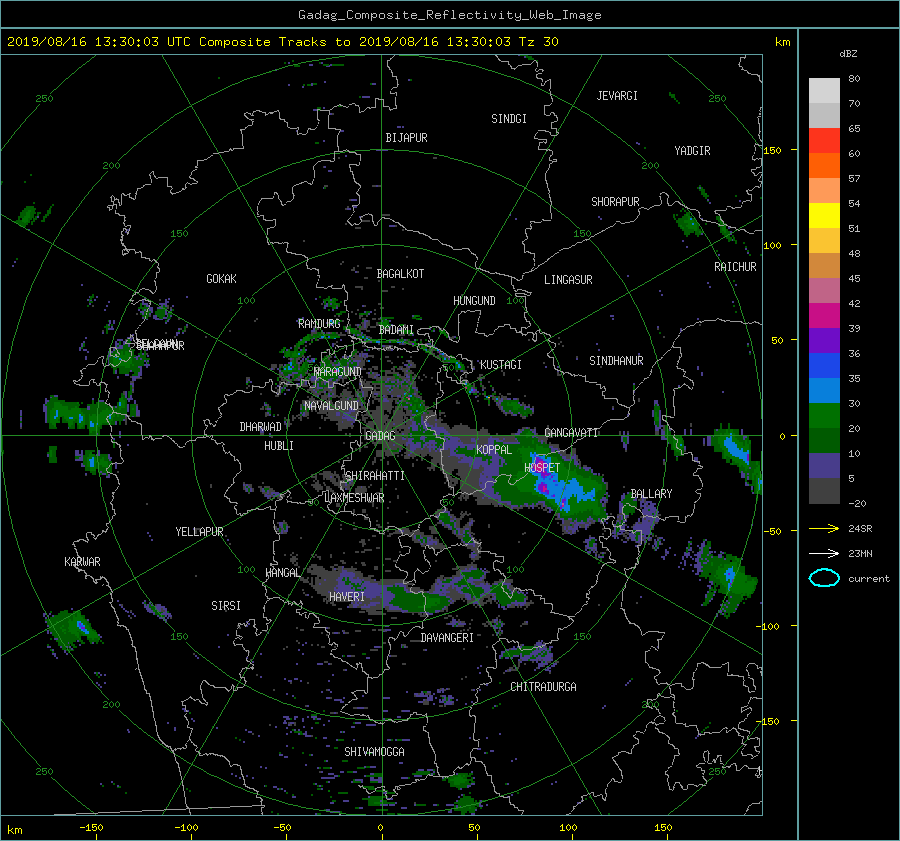The height and width of the screenshot is (841, 900).
Task: Click the BADAMI city label
Action: pyautogui.click(x=396, y=330)
